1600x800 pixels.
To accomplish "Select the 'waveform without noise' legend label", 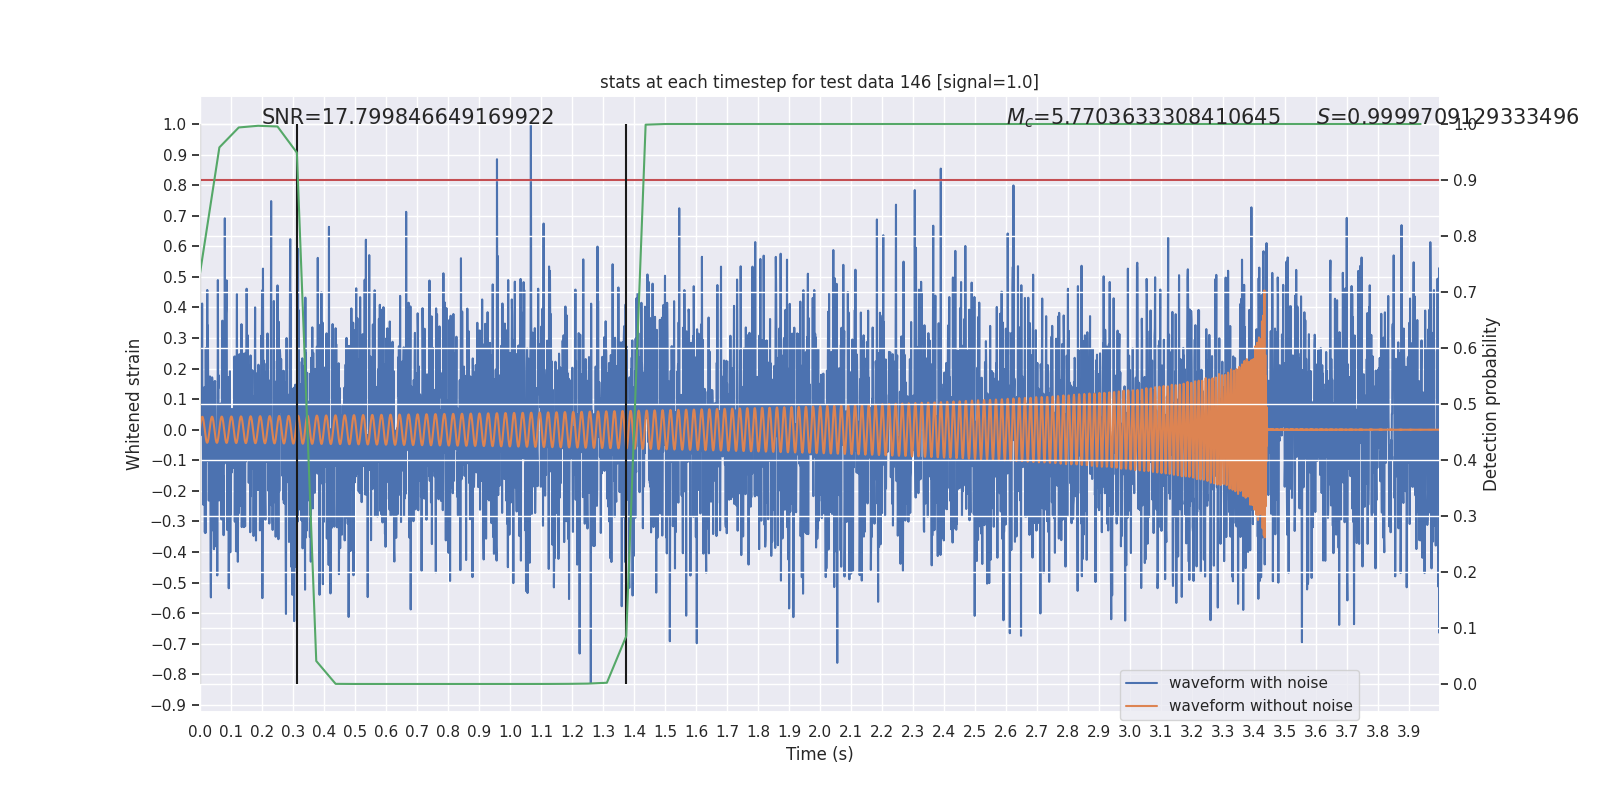I will [x=1260, y=706].
